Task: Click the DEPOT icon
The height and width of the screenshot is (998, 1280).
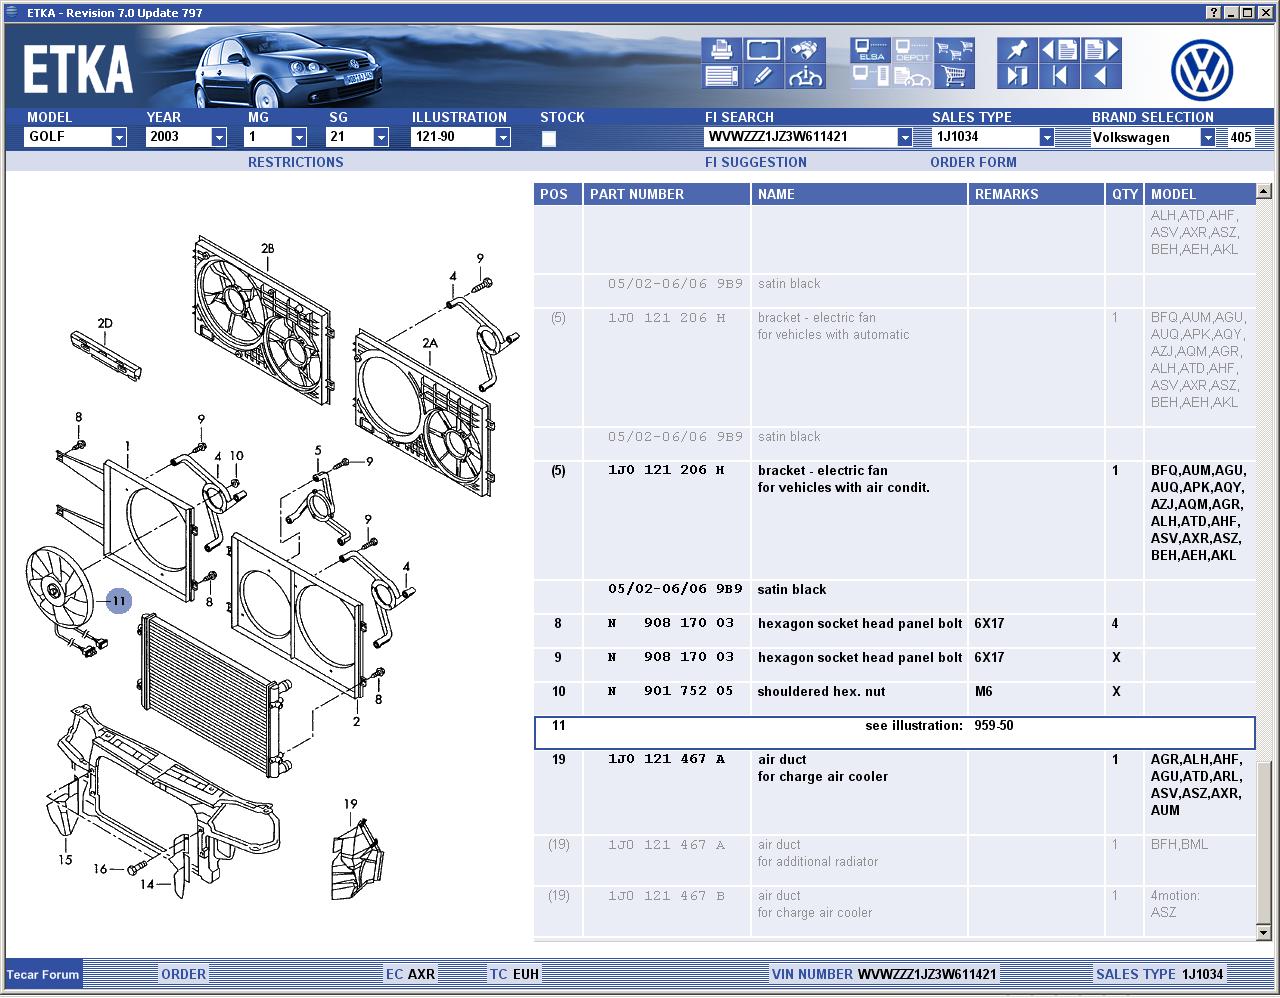Action: click(x=912, y=50)
